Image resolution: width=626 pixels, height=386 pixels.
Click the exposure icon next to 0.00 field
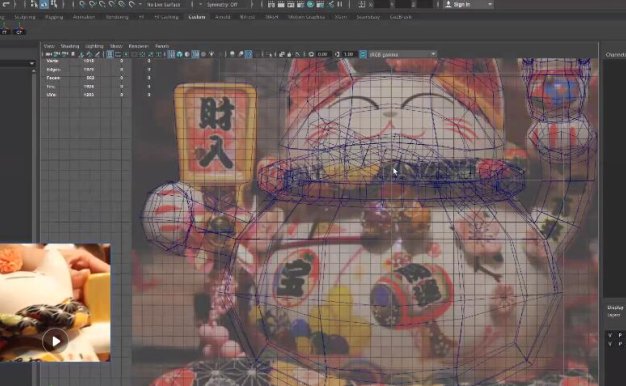[311, 54]
